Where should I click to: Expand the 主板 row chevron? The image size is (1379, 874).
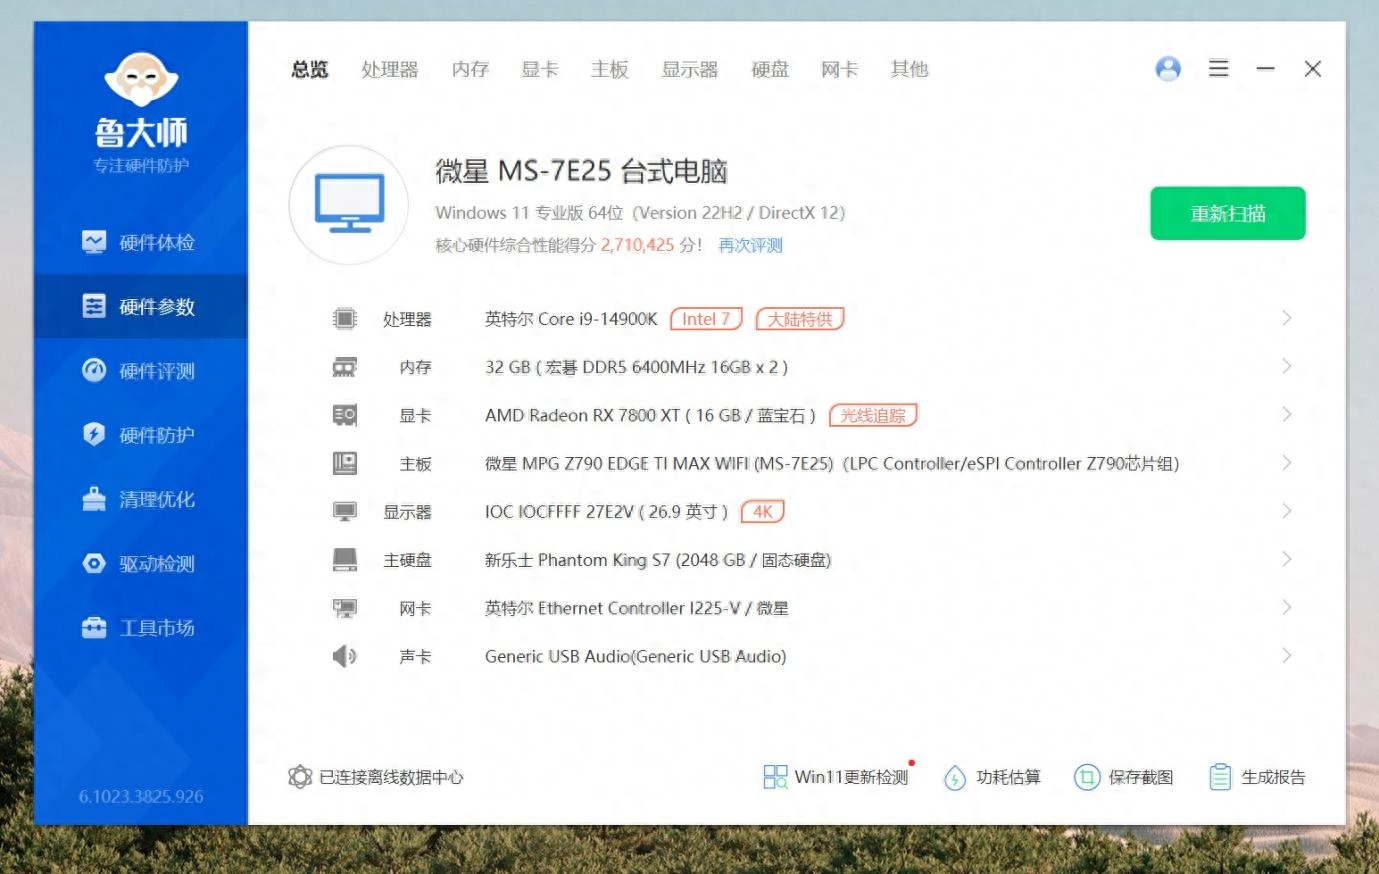(1286, 462)
